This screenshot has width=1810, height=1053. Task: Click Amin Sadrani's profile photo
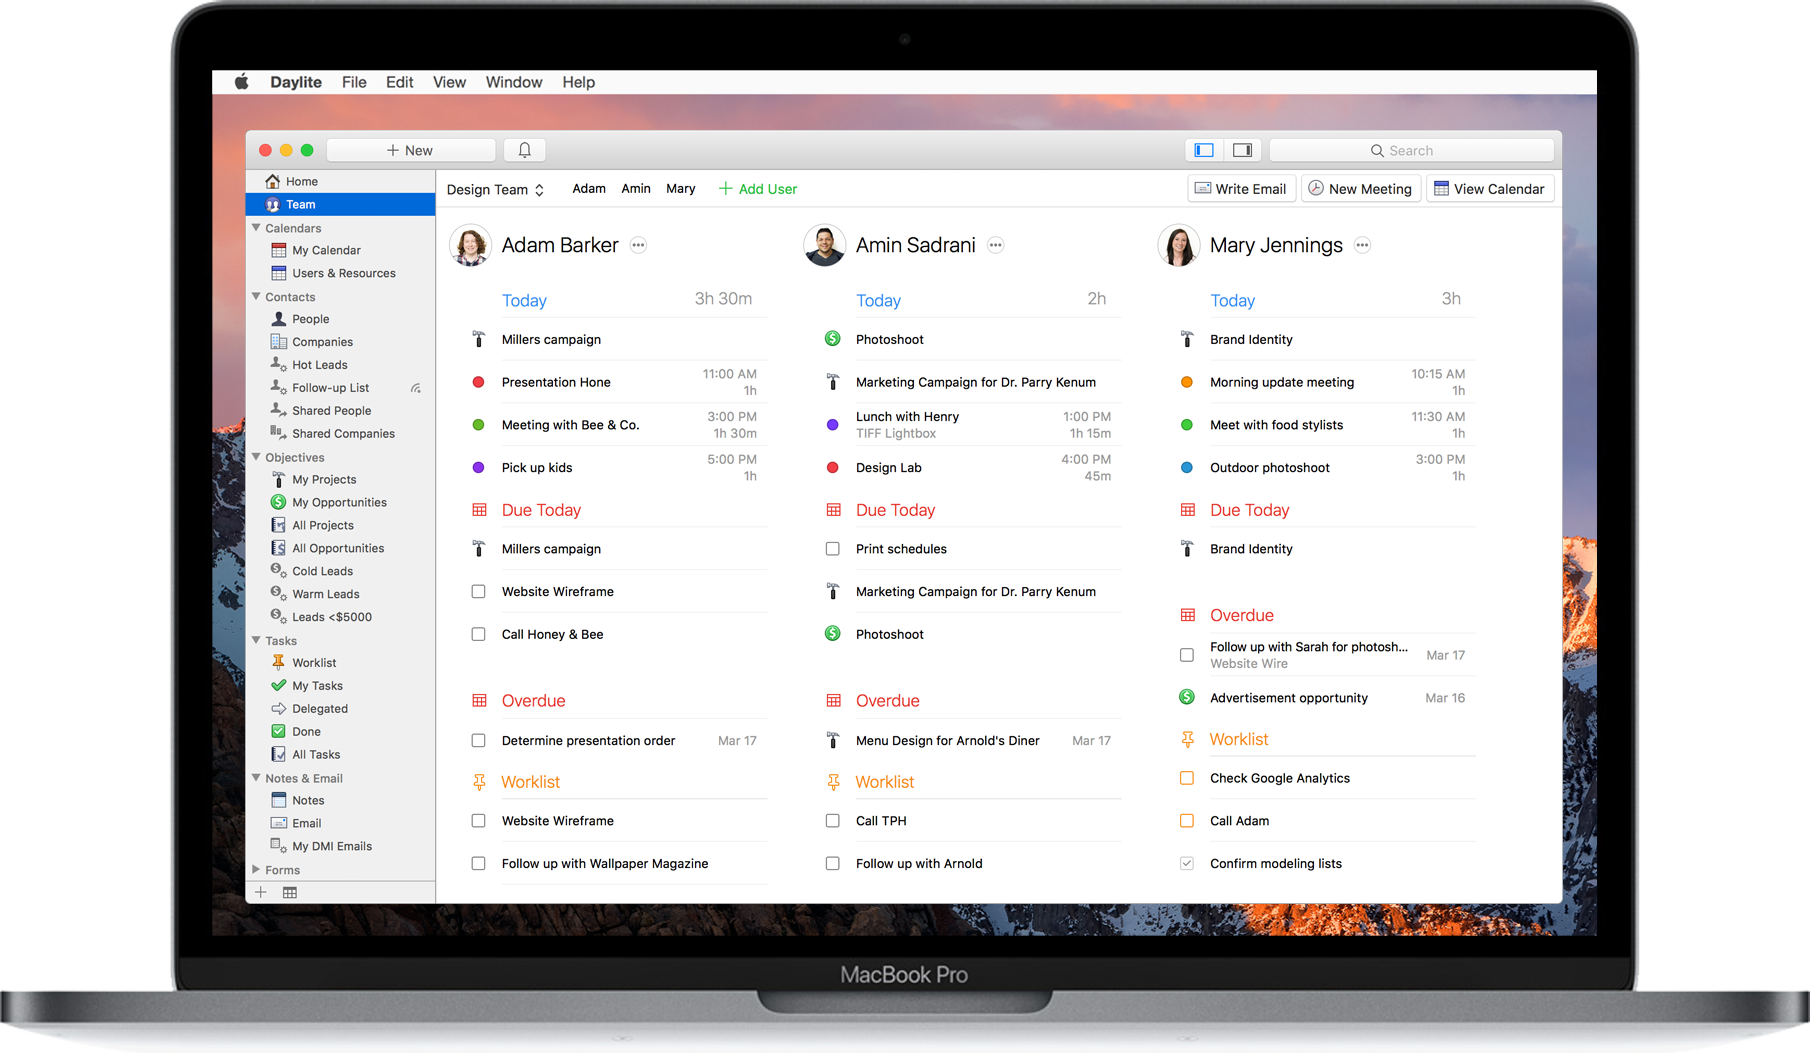tap(825, 245)
